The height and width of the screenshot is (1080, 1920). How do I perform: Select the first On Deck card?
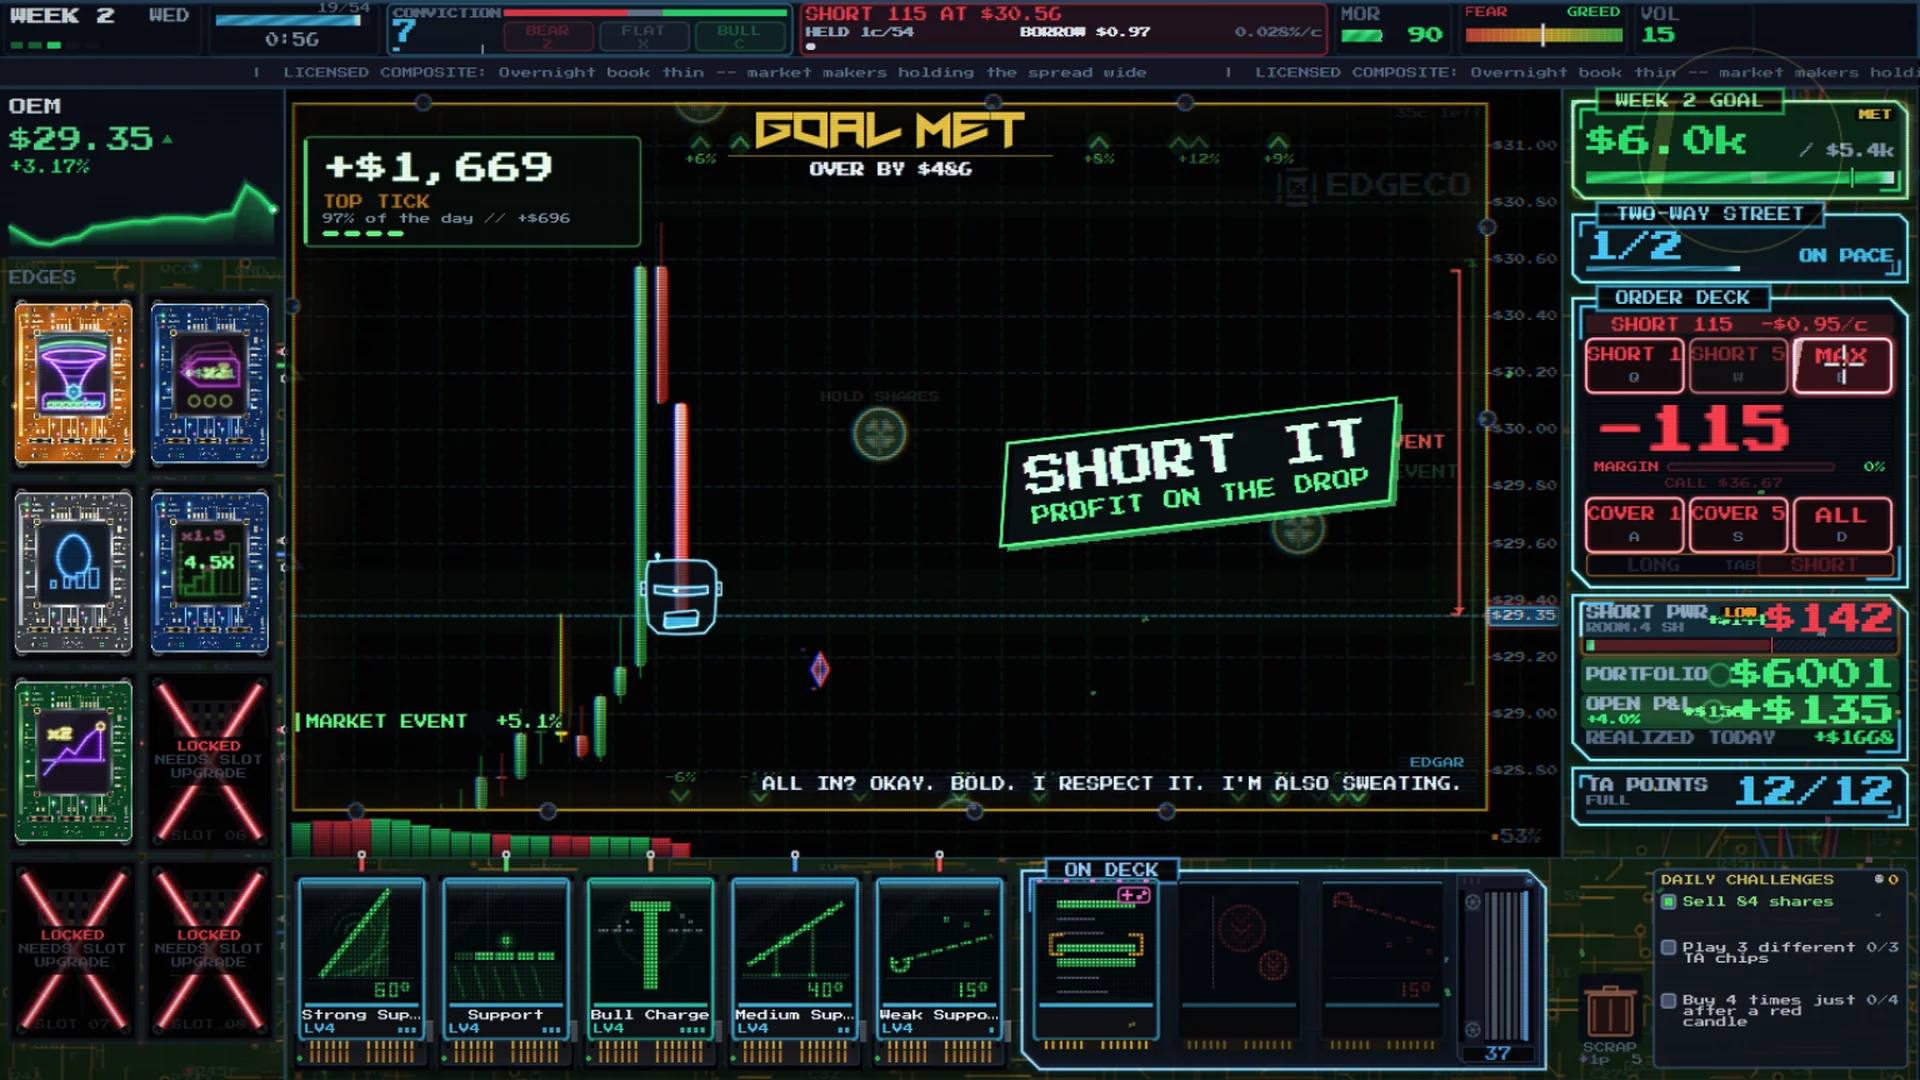pyautogui.click(x=1096, y=960)
